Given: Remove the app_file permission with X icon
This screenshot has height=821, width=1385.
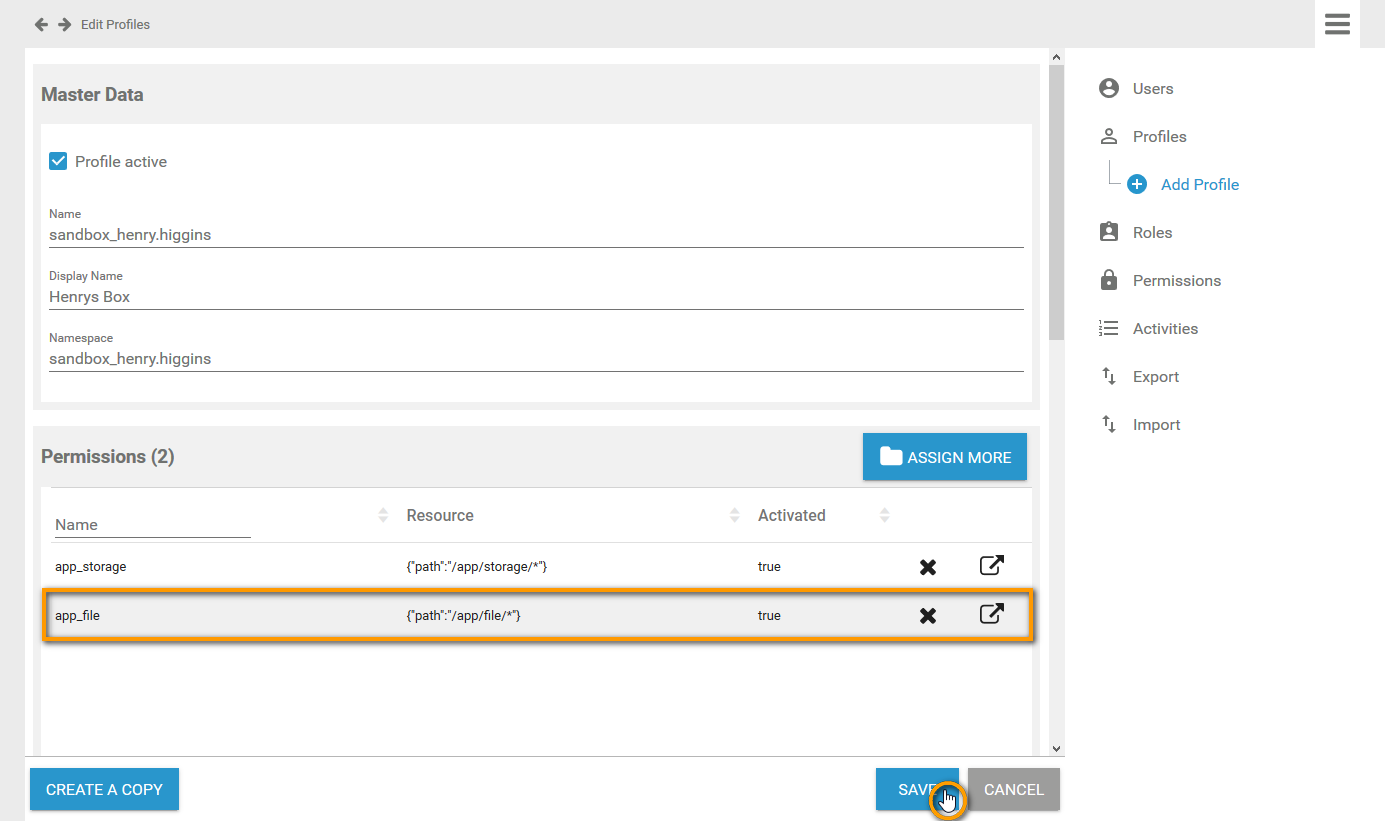Looking at the screenshot, I should click(928, 616).
